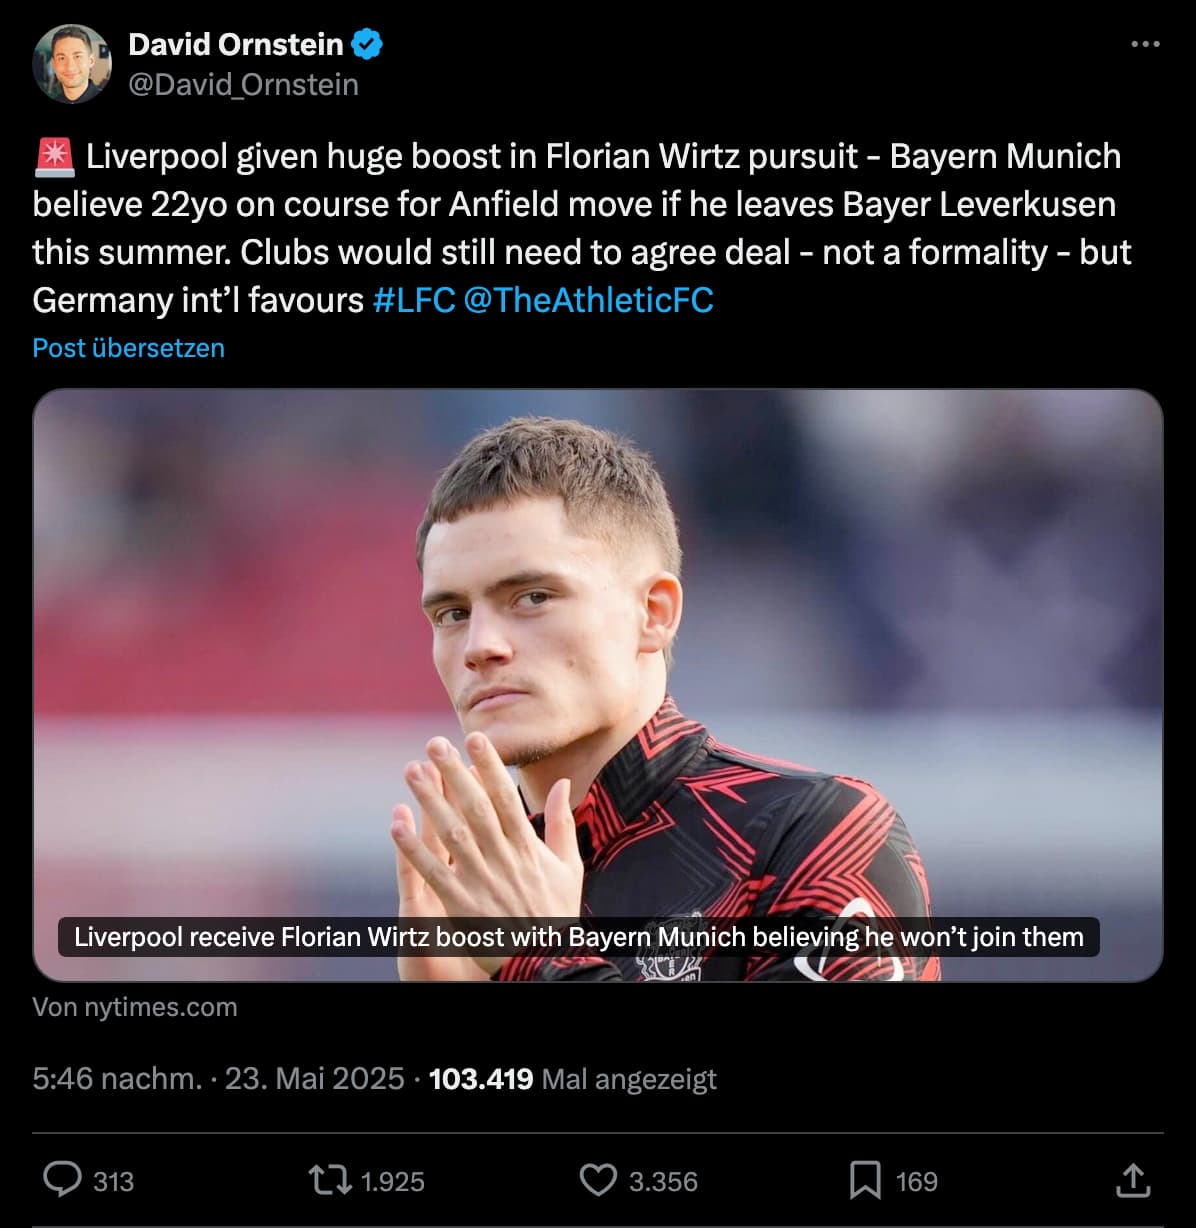Bookmark this post
The image size is (1196, 1228).
(x=865, y=1180)
